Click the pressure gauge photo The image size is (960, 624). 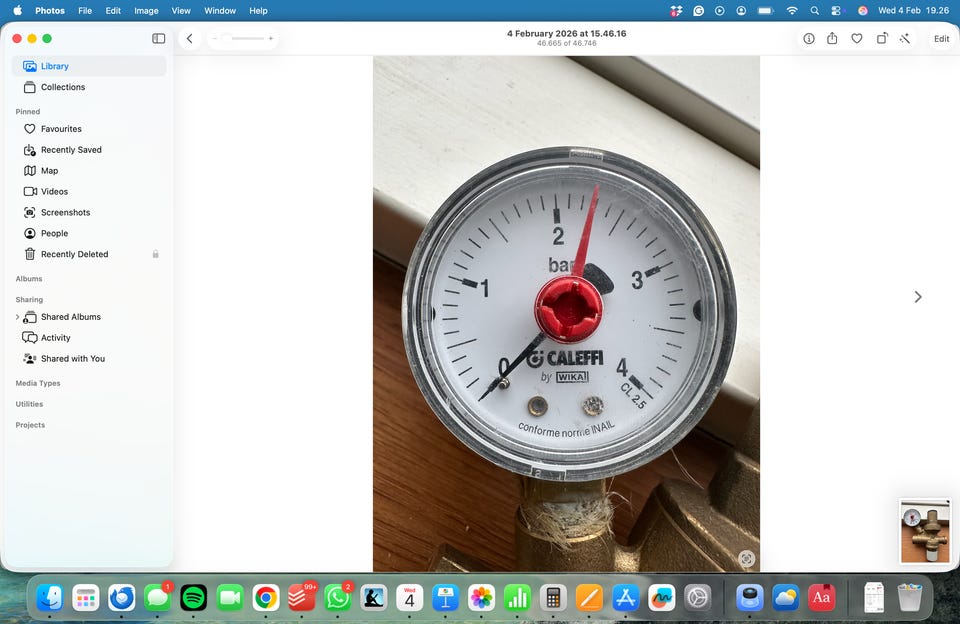tap(566, 314)
